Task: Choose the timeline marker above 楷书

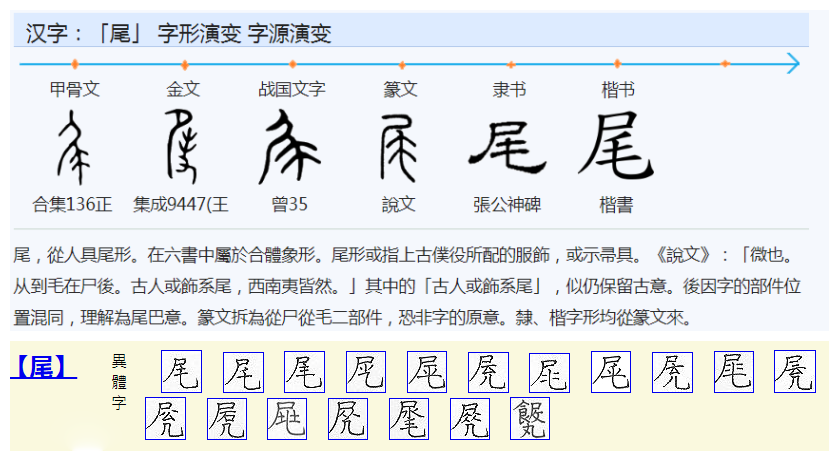Action: click(617, 64)
